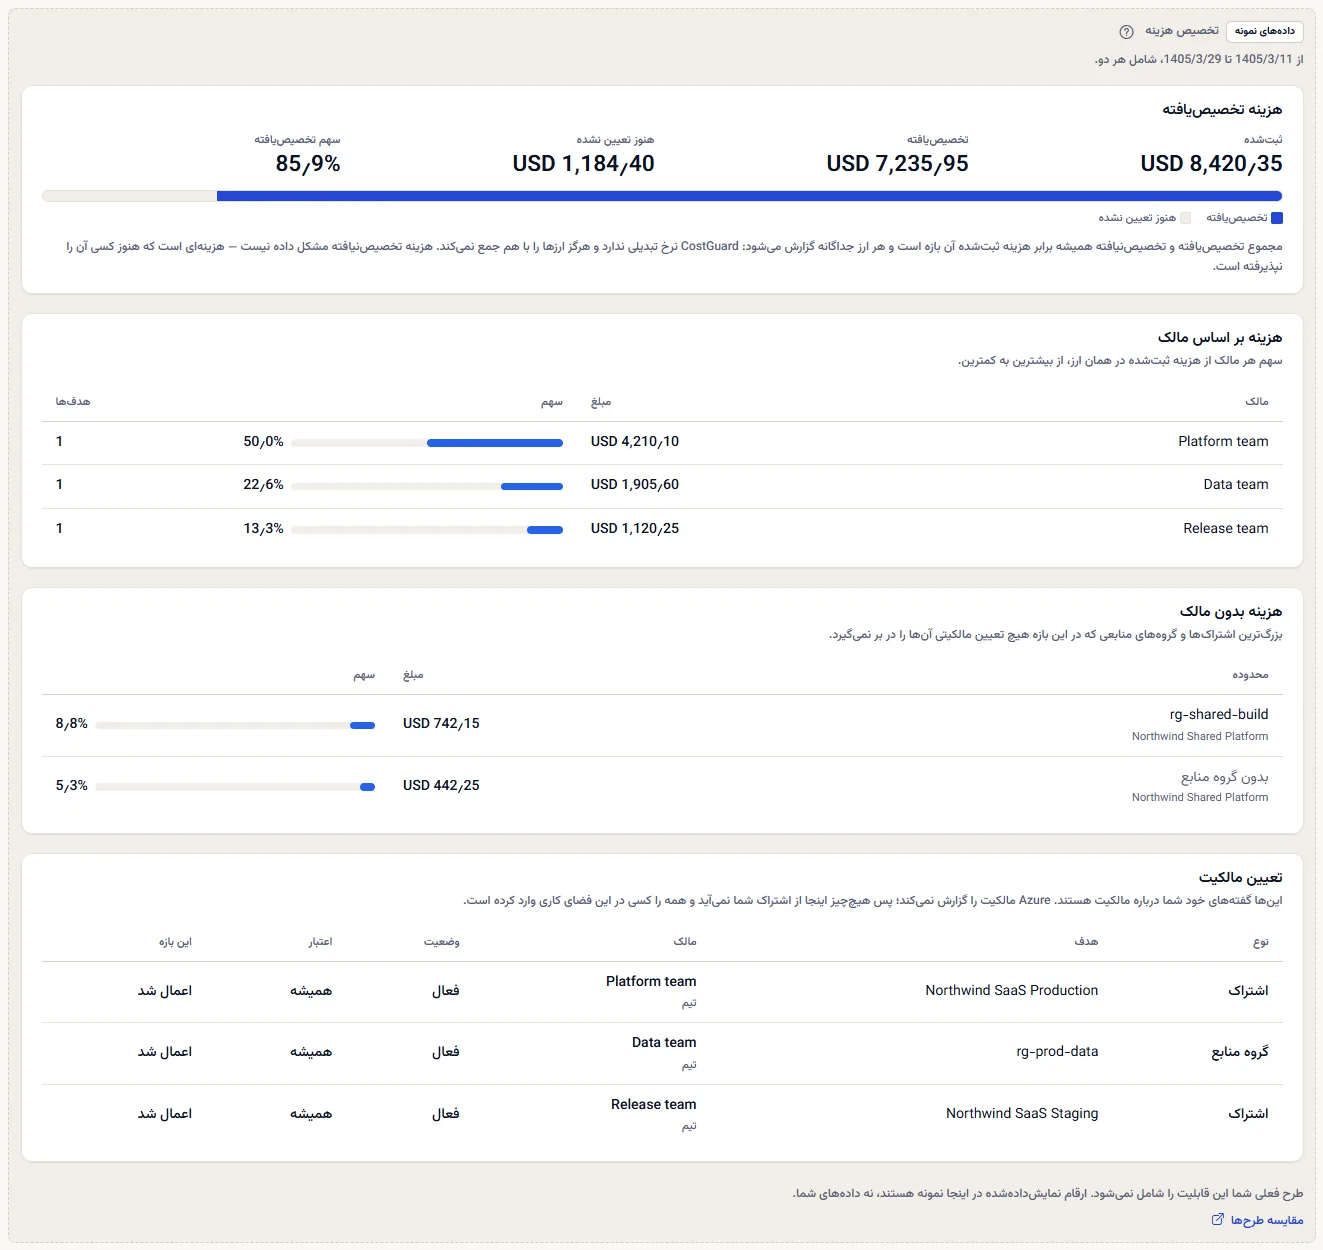Screen dimensions: 1323x1250
Task: Select the rg-shared-build scope
Action: [x=1219, y=715]
